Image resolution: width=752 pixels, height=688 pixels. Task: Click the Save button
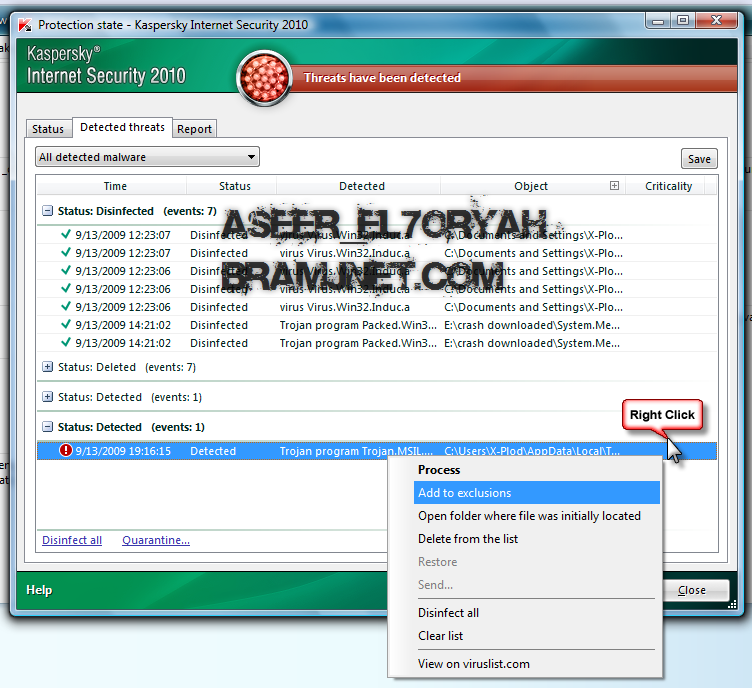click(x=699, y=159)
